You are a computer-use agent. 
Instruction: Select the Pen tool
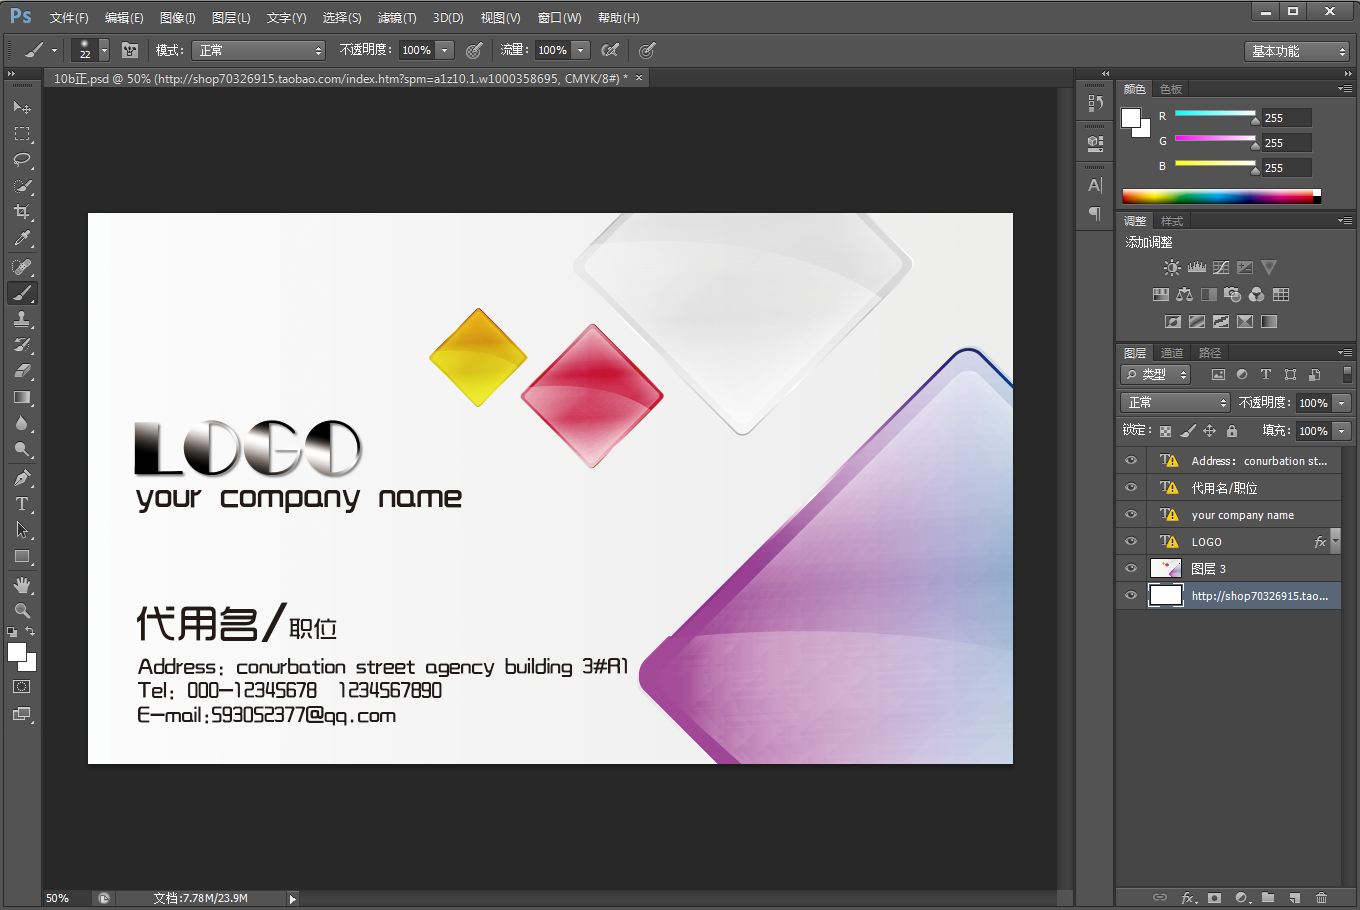tap(22, 478)
